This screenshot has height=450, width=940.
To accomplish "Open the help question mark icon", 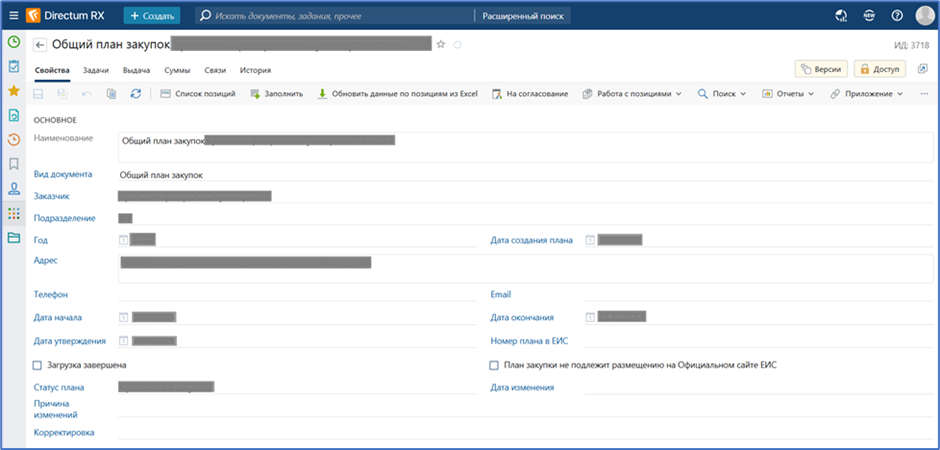I will (x=897, y=16).
